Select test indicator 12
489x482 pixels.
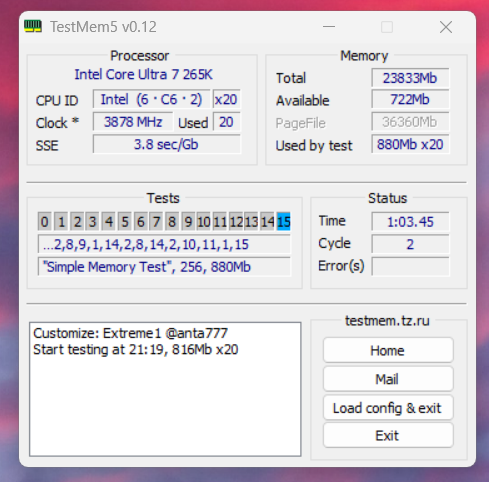pyautogui.click(x=236, y=222)
